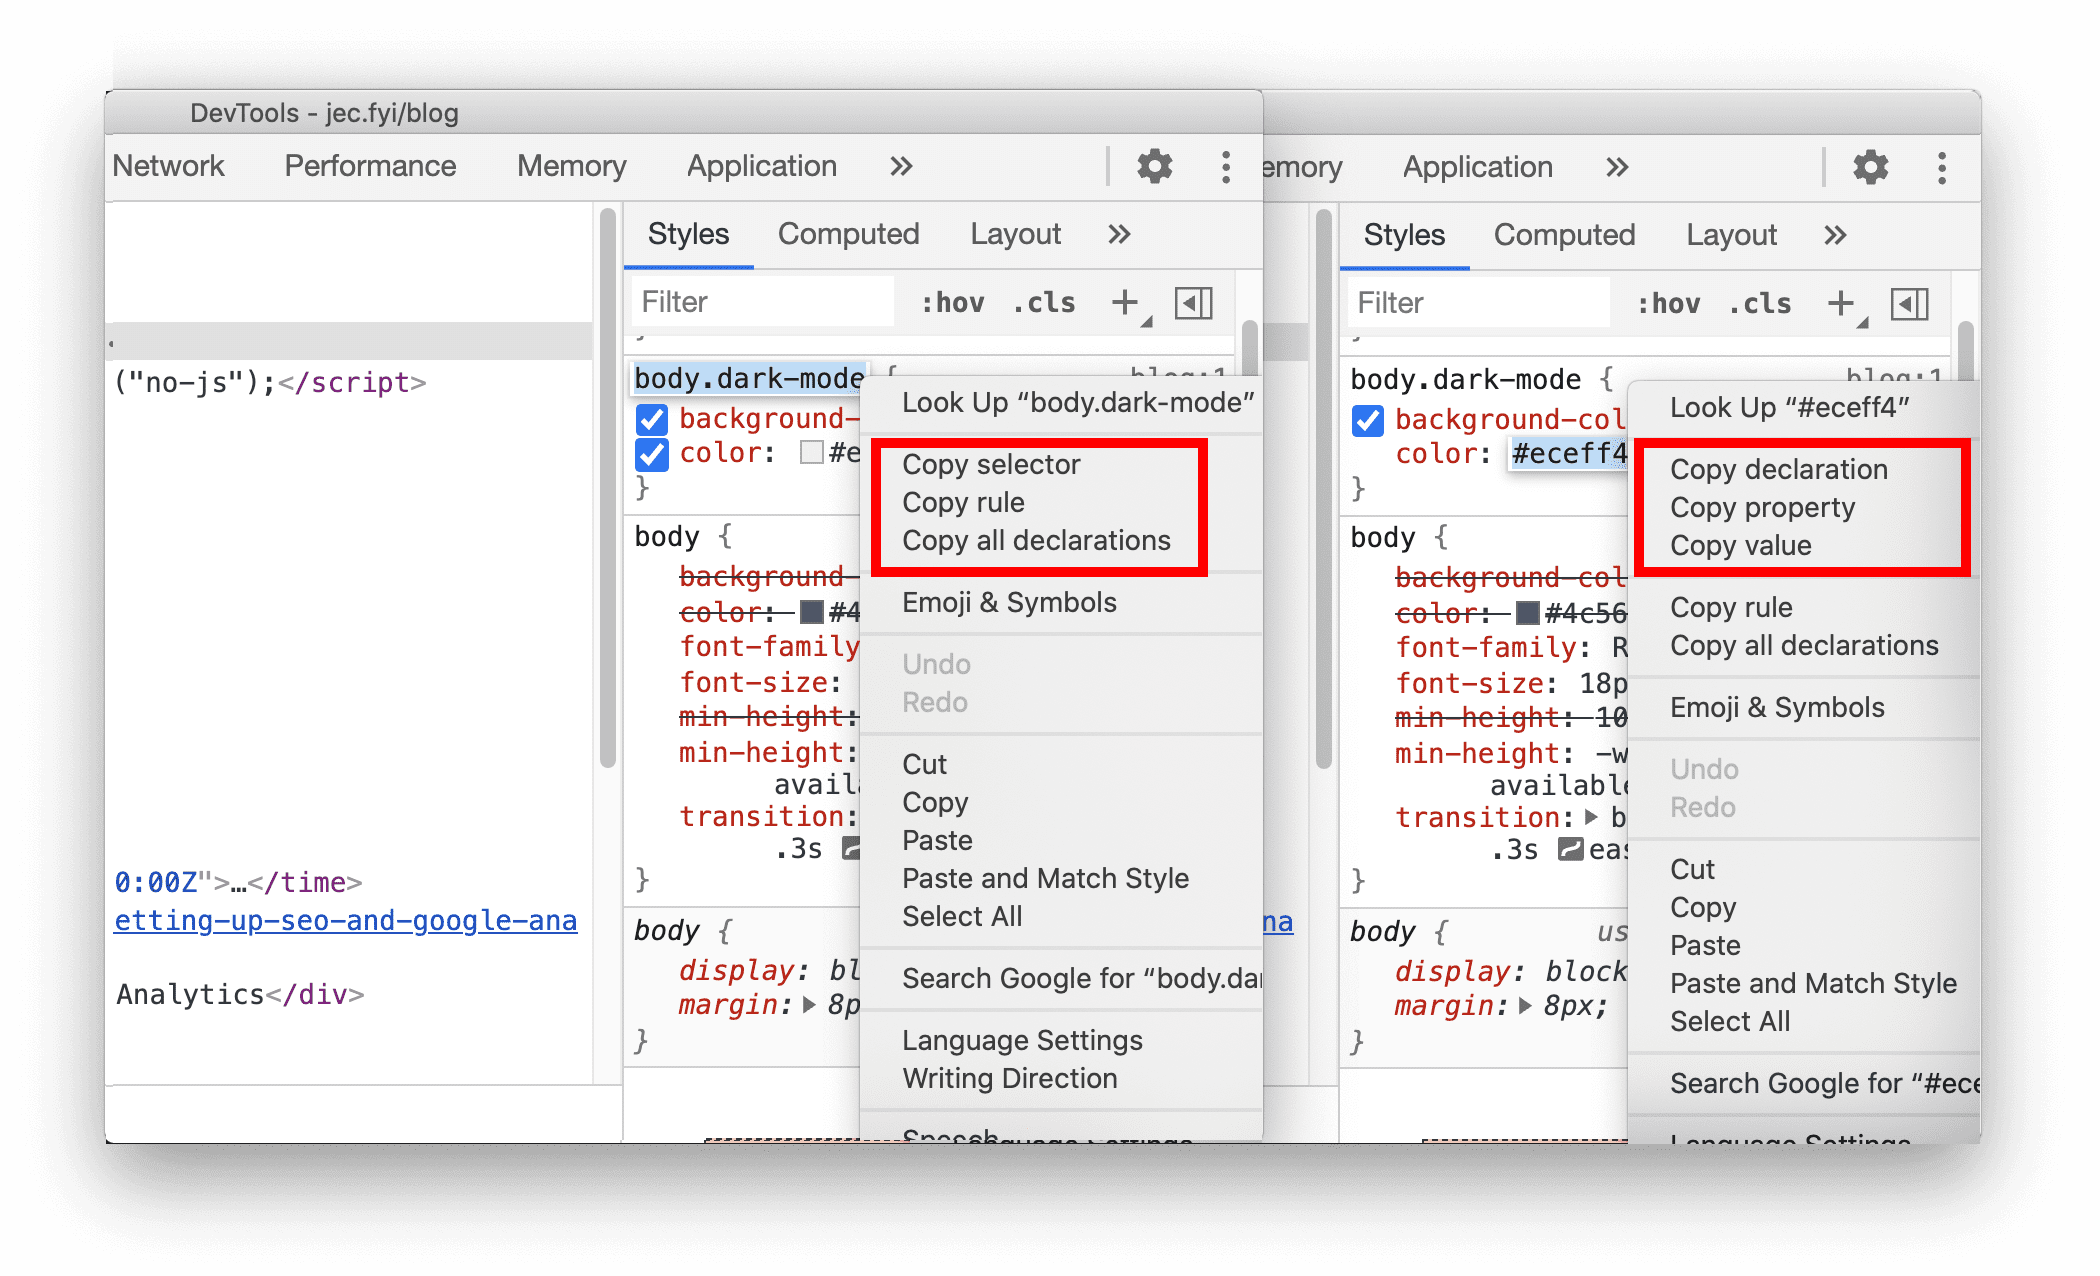Viewport: 2100px width, 1276px height.
Task: Select the Settings gear icon in DevTools
Action: click(x=1155, y=166)
